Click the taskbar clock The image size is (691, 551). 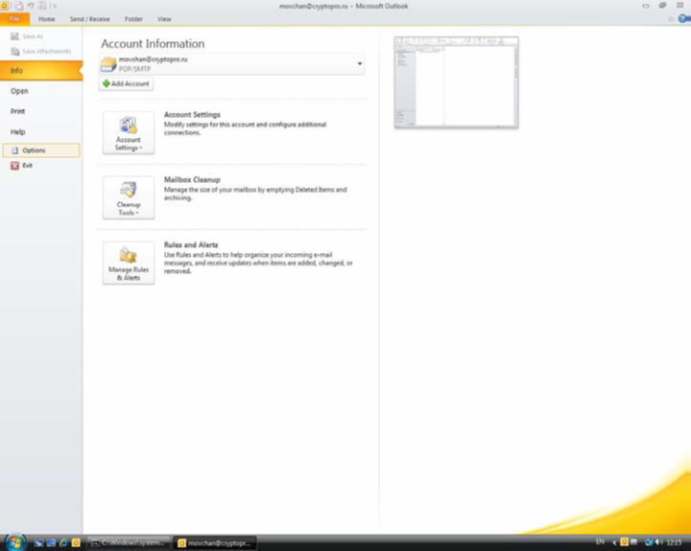tap(674, 543)
